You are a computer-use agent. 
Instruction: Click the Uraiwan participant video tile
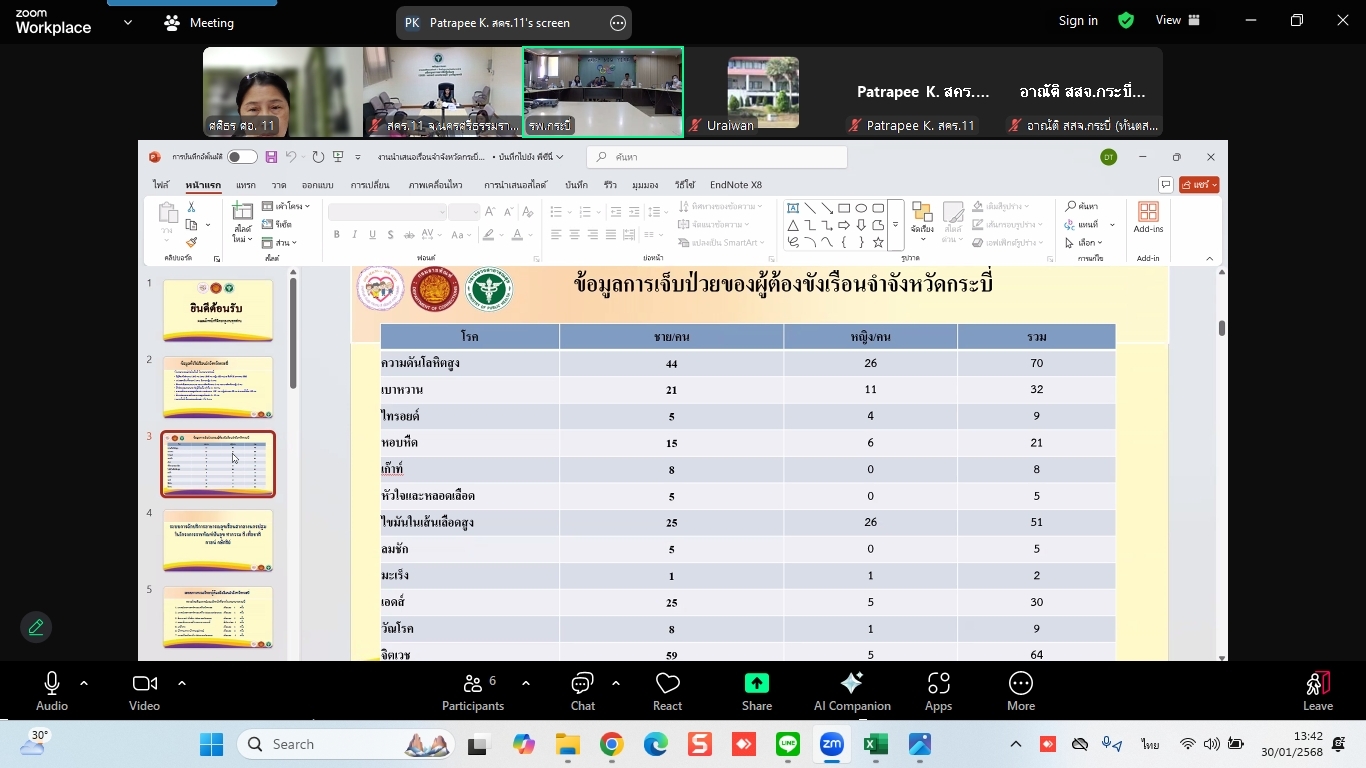(763, 92)
